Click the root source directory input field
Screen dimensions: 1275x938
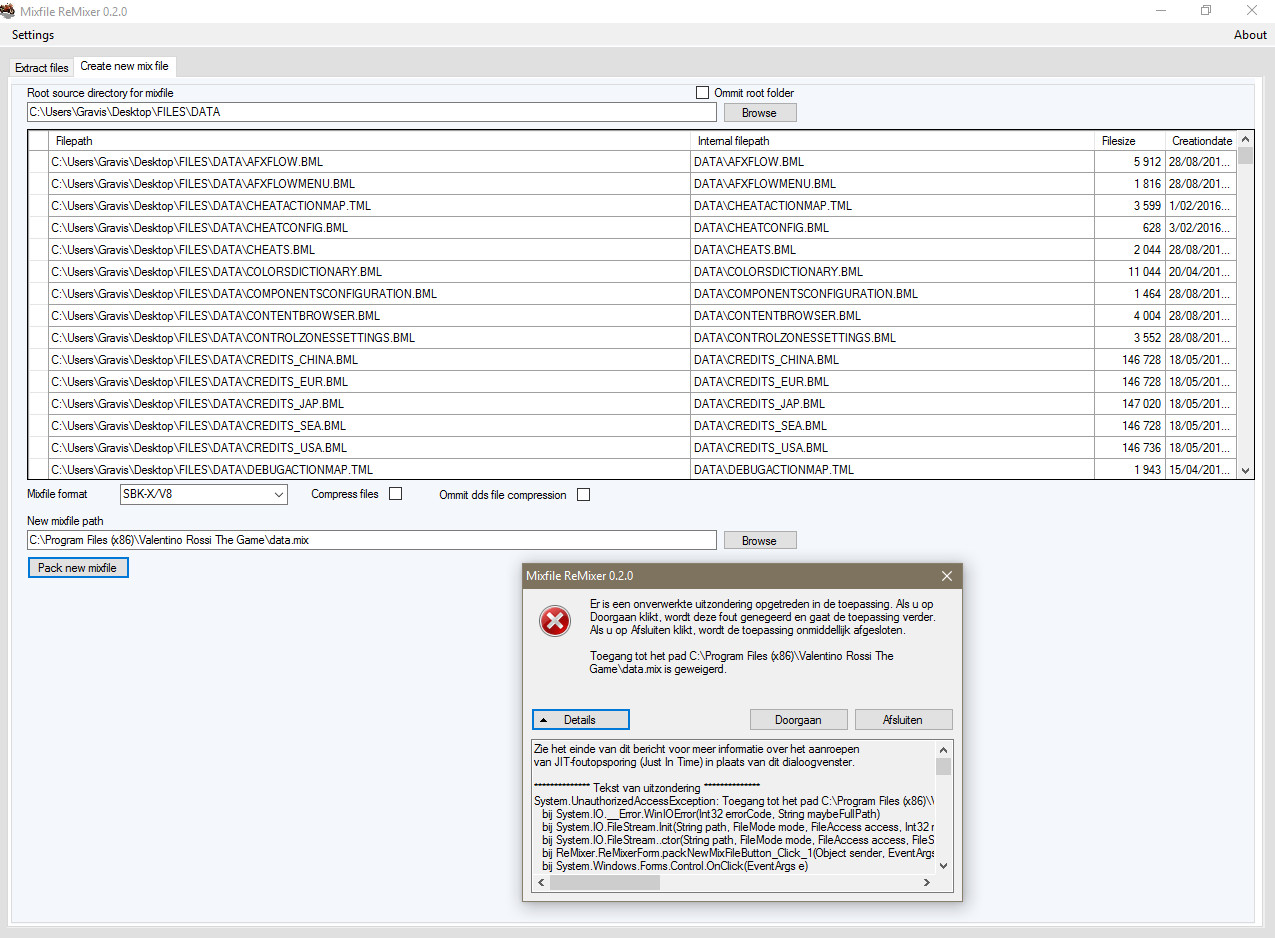pos(371,112)
